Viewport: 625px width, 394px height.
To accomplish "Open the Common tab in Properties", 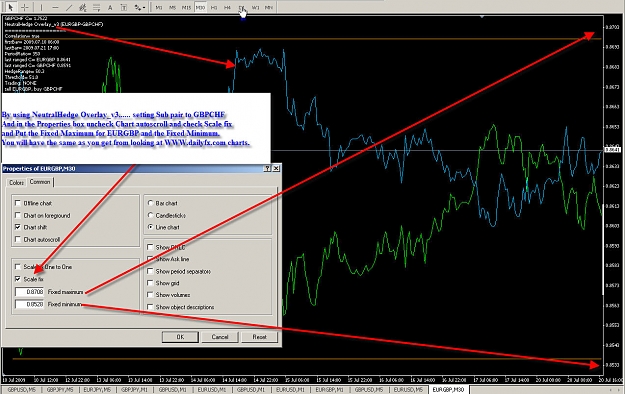I will point(40,182).
